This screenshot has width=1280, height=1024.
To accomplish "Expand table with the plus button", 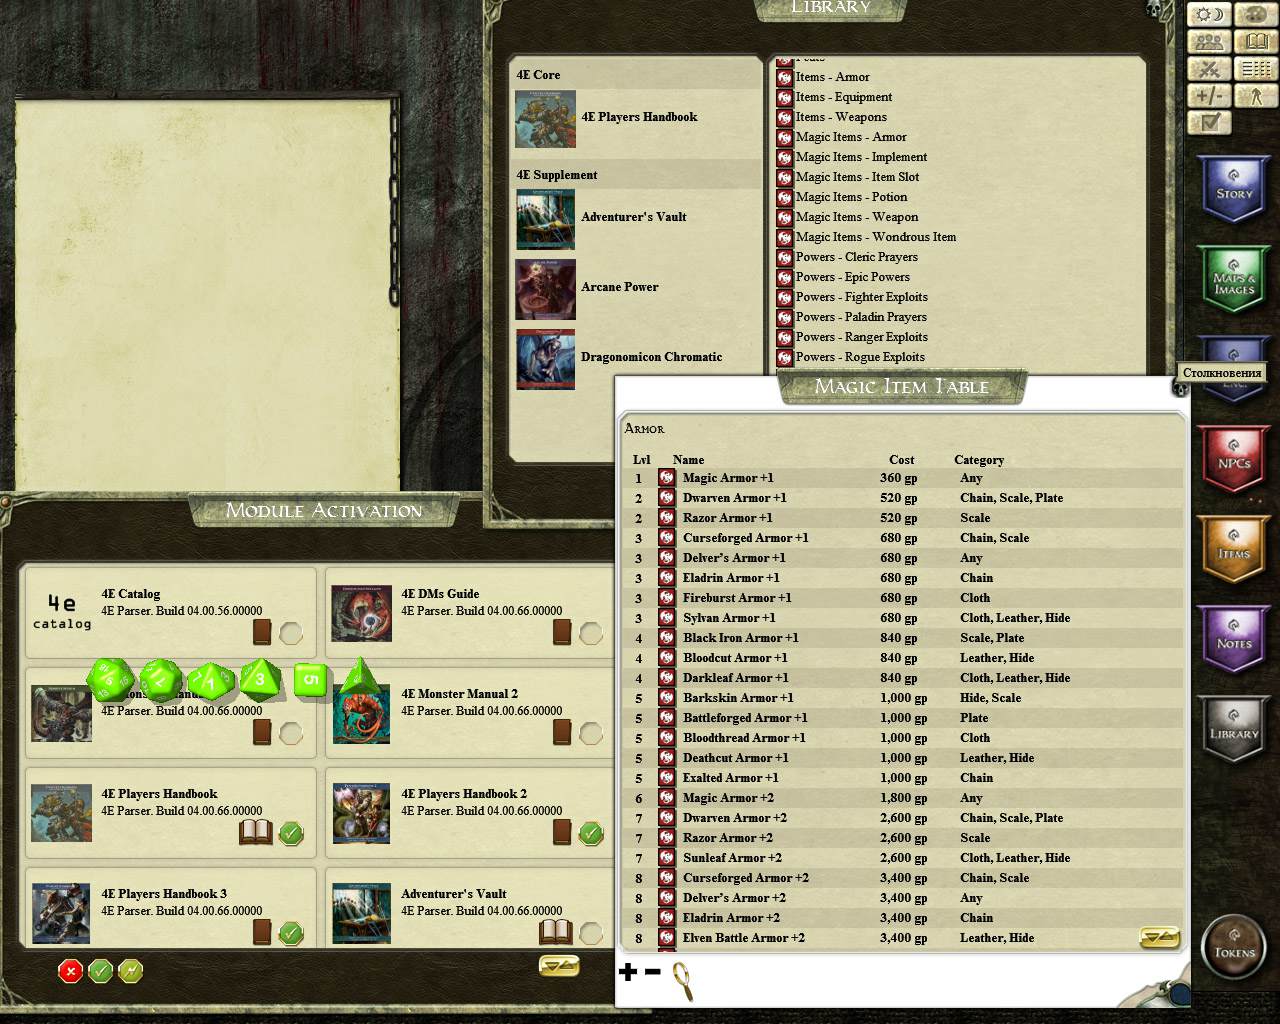I will click(x=628, y=971).
